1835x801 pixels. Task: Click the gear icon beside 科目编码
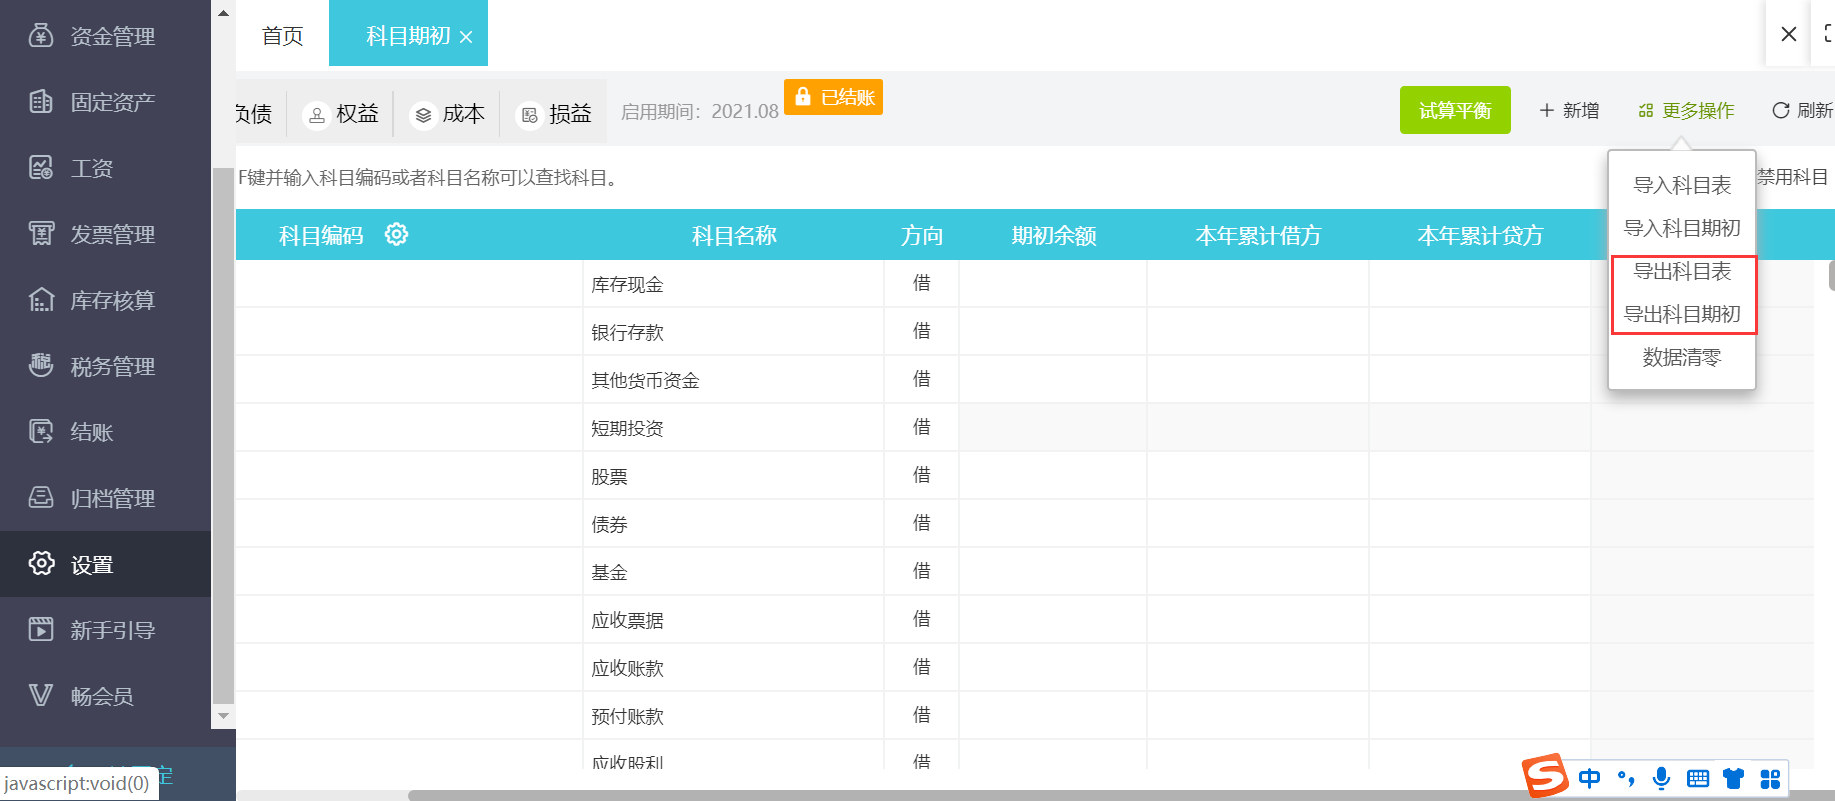tap(396, 235)
